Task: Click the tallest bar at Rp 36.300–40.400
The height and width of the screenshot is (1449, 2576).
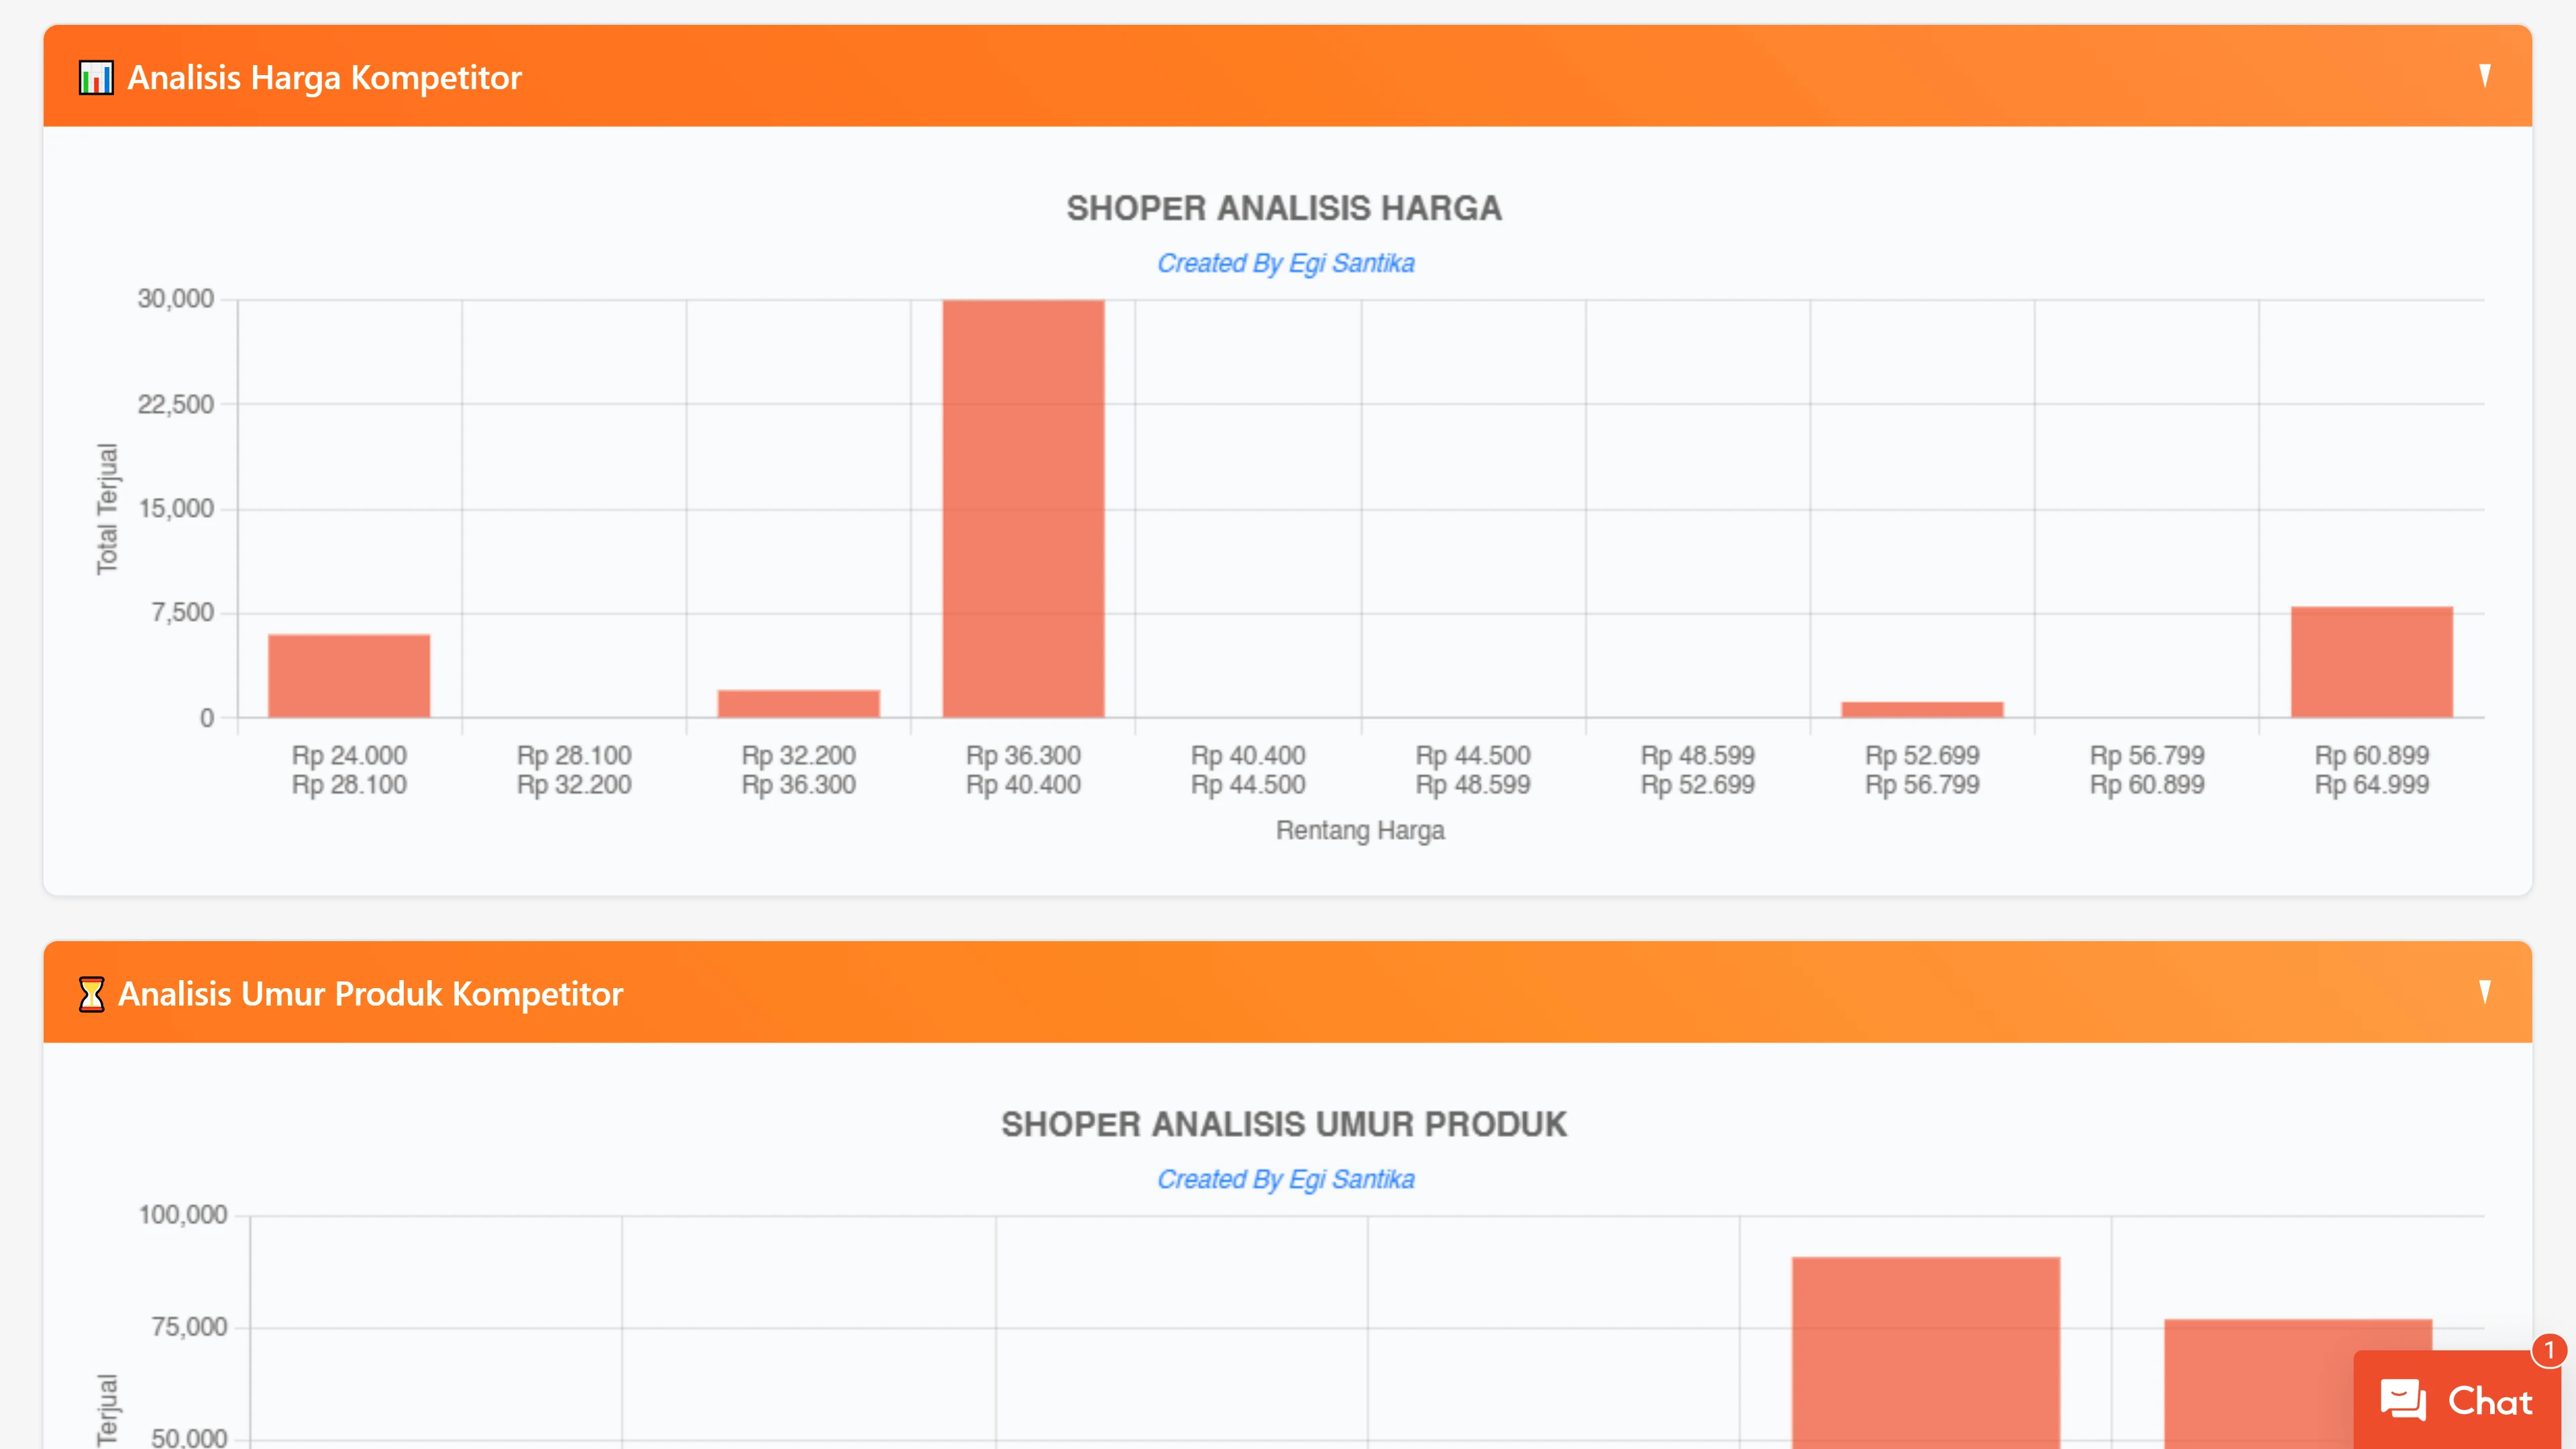Action: coord(1023,508)
